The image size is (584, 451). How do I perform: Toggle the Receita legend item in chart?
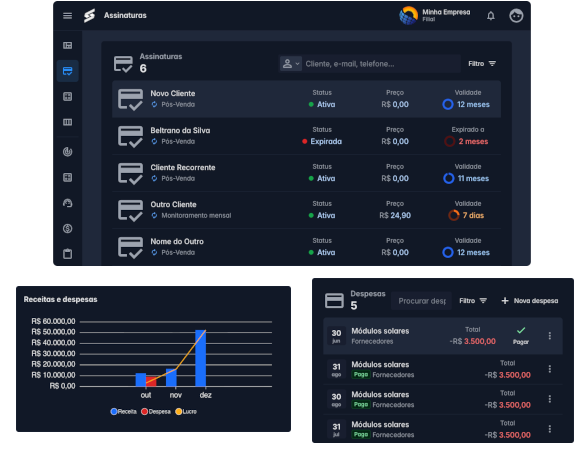click(124, 412)
